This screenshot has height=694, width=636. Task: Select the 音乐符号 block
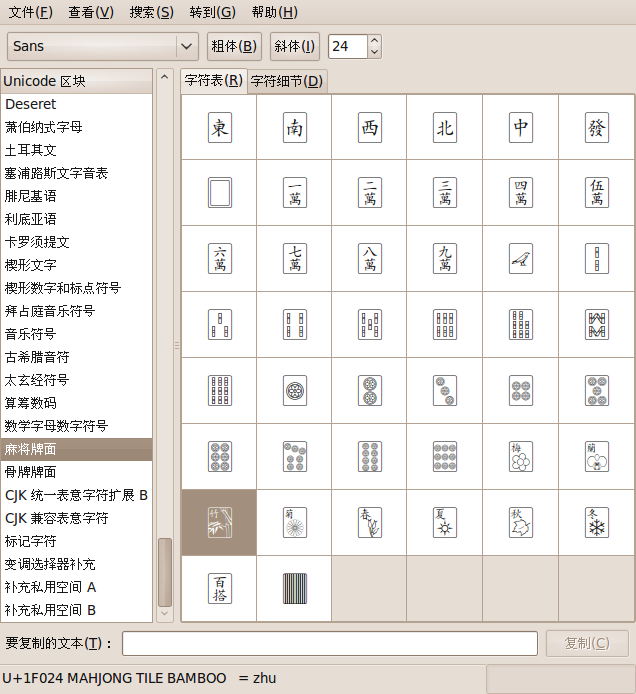pyautogui.click(x=77, y=334)
